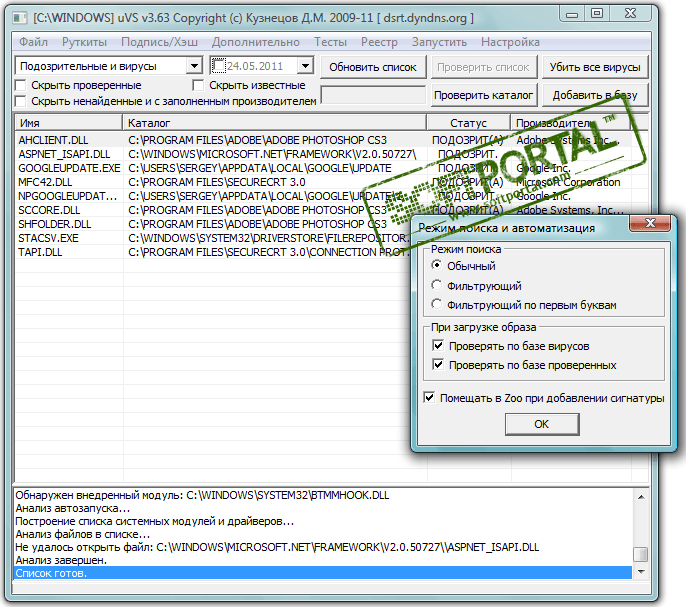Screen dimensions: 686x607
Task: Sort by the Каталог column header
Action: [274, 123]
